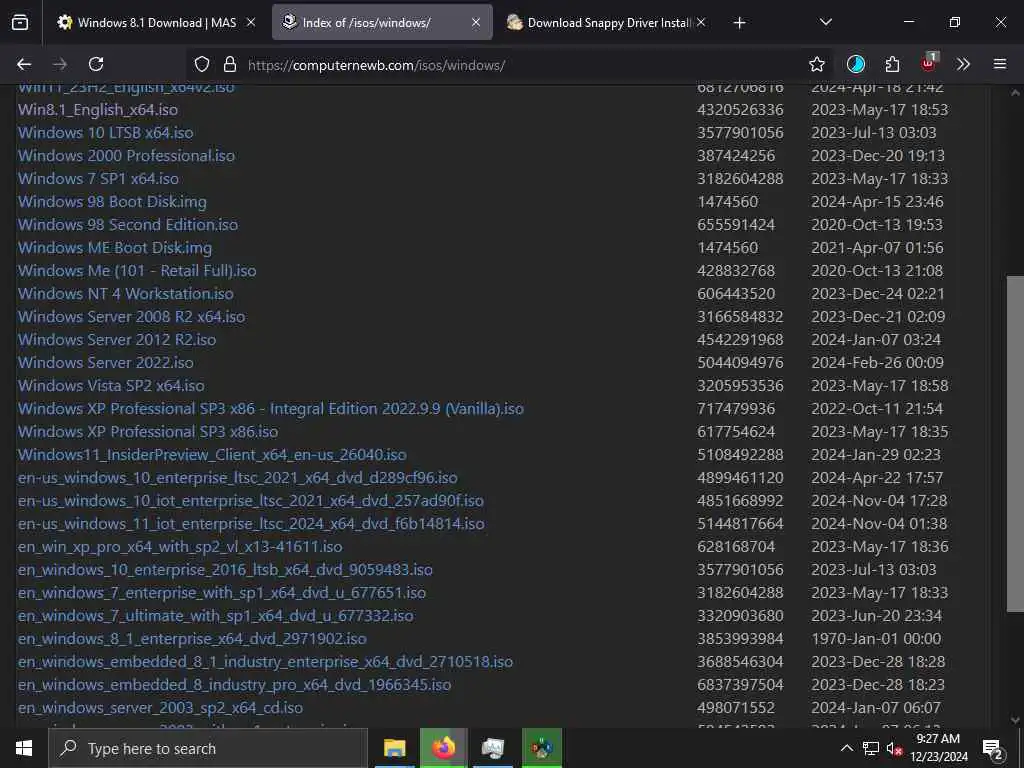
Task: Open en_windows_7_ultimate_with_sp1 iso link
Action: pyautogui.click(x=216, y=616)
